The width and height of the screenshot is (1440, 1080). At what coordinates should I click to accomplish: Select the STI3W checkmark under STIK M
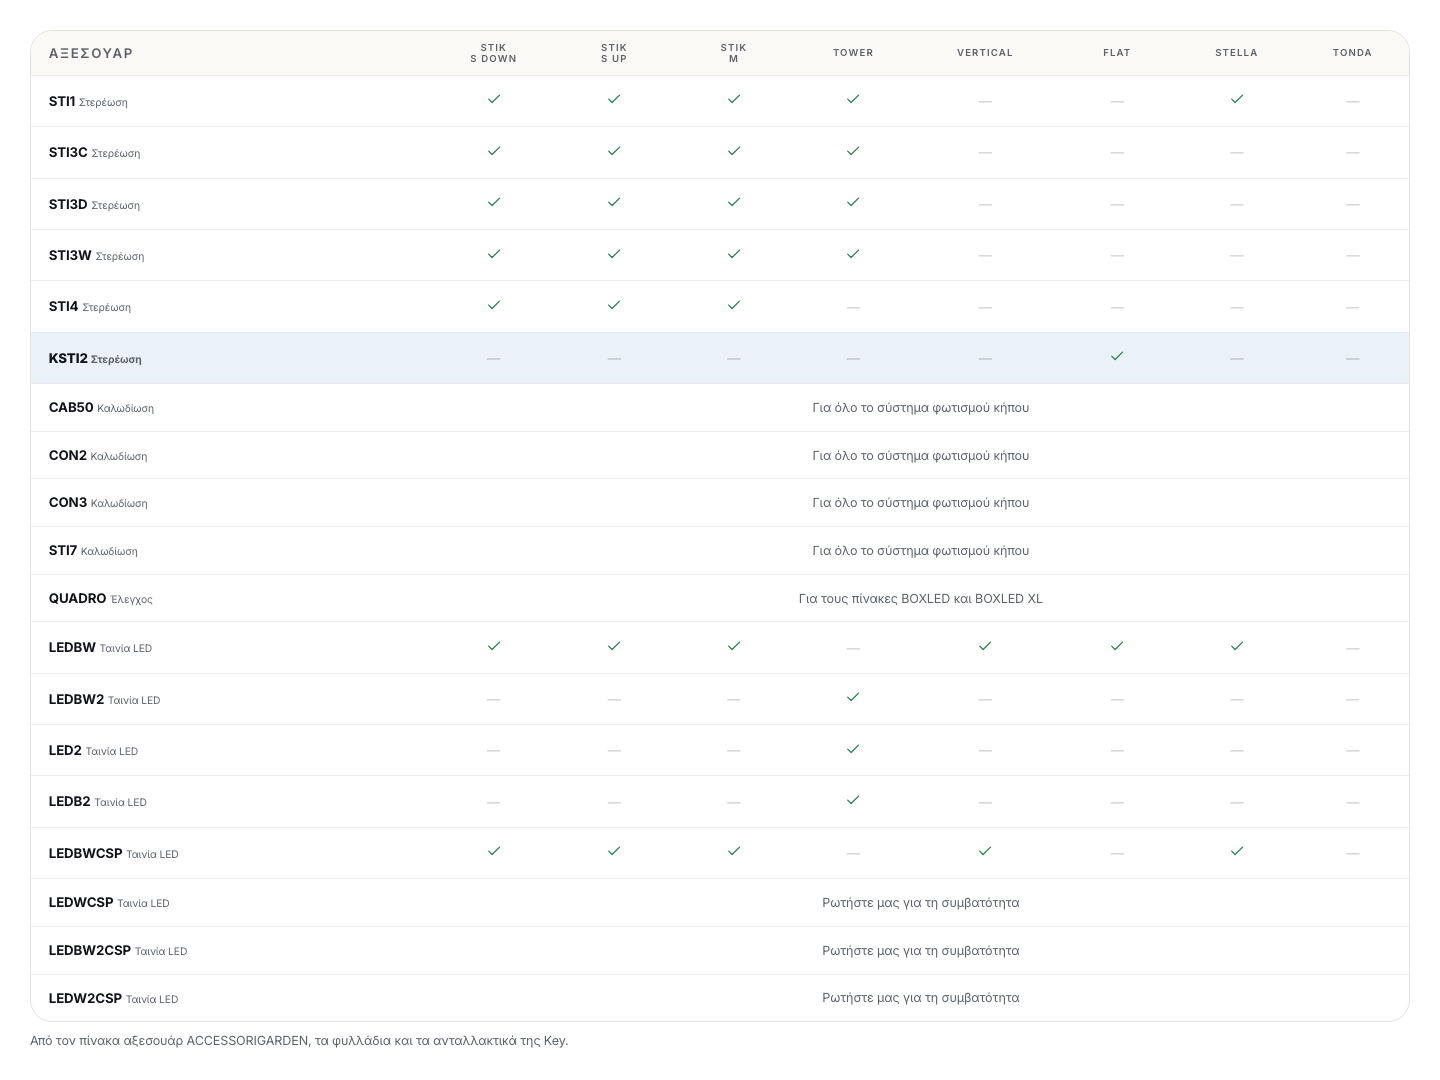[734, 254]
